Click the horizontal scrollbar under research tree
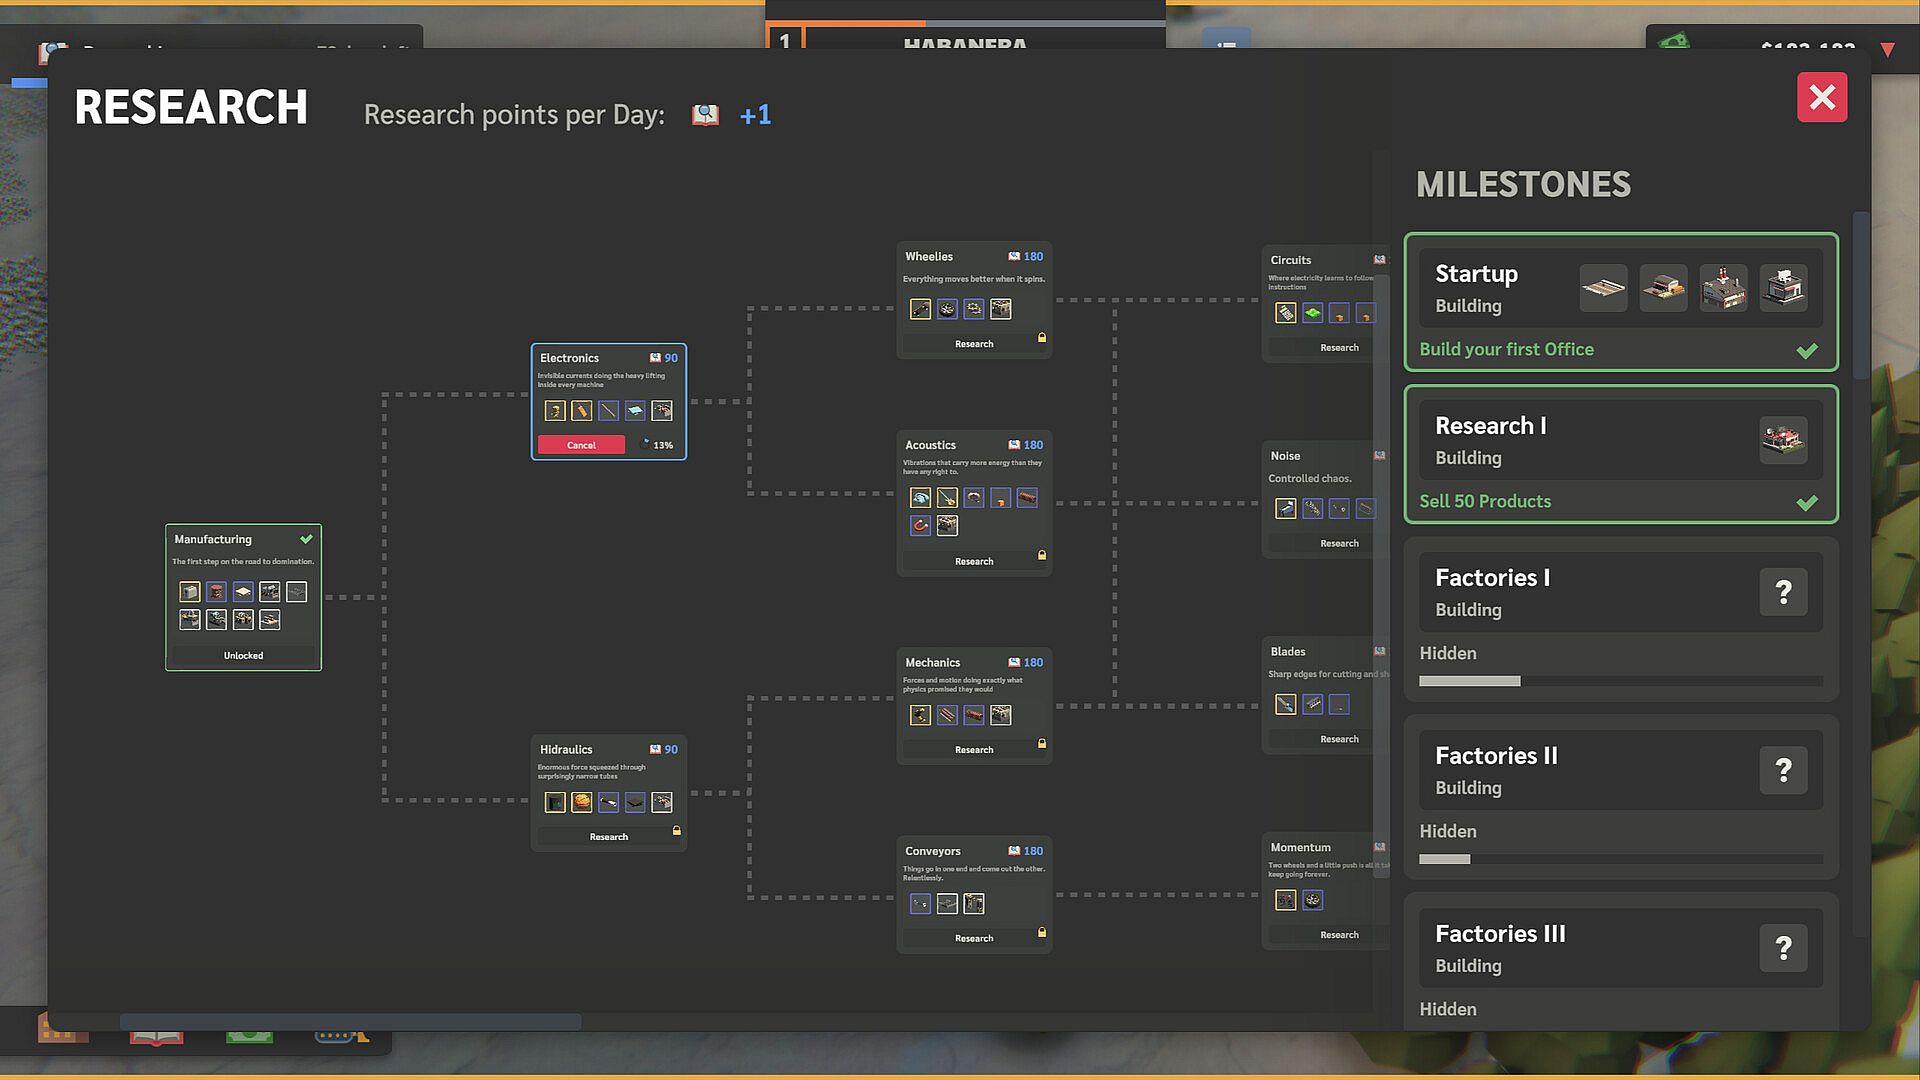Screen dimensions: 1920x1080 click(350, 1022)
